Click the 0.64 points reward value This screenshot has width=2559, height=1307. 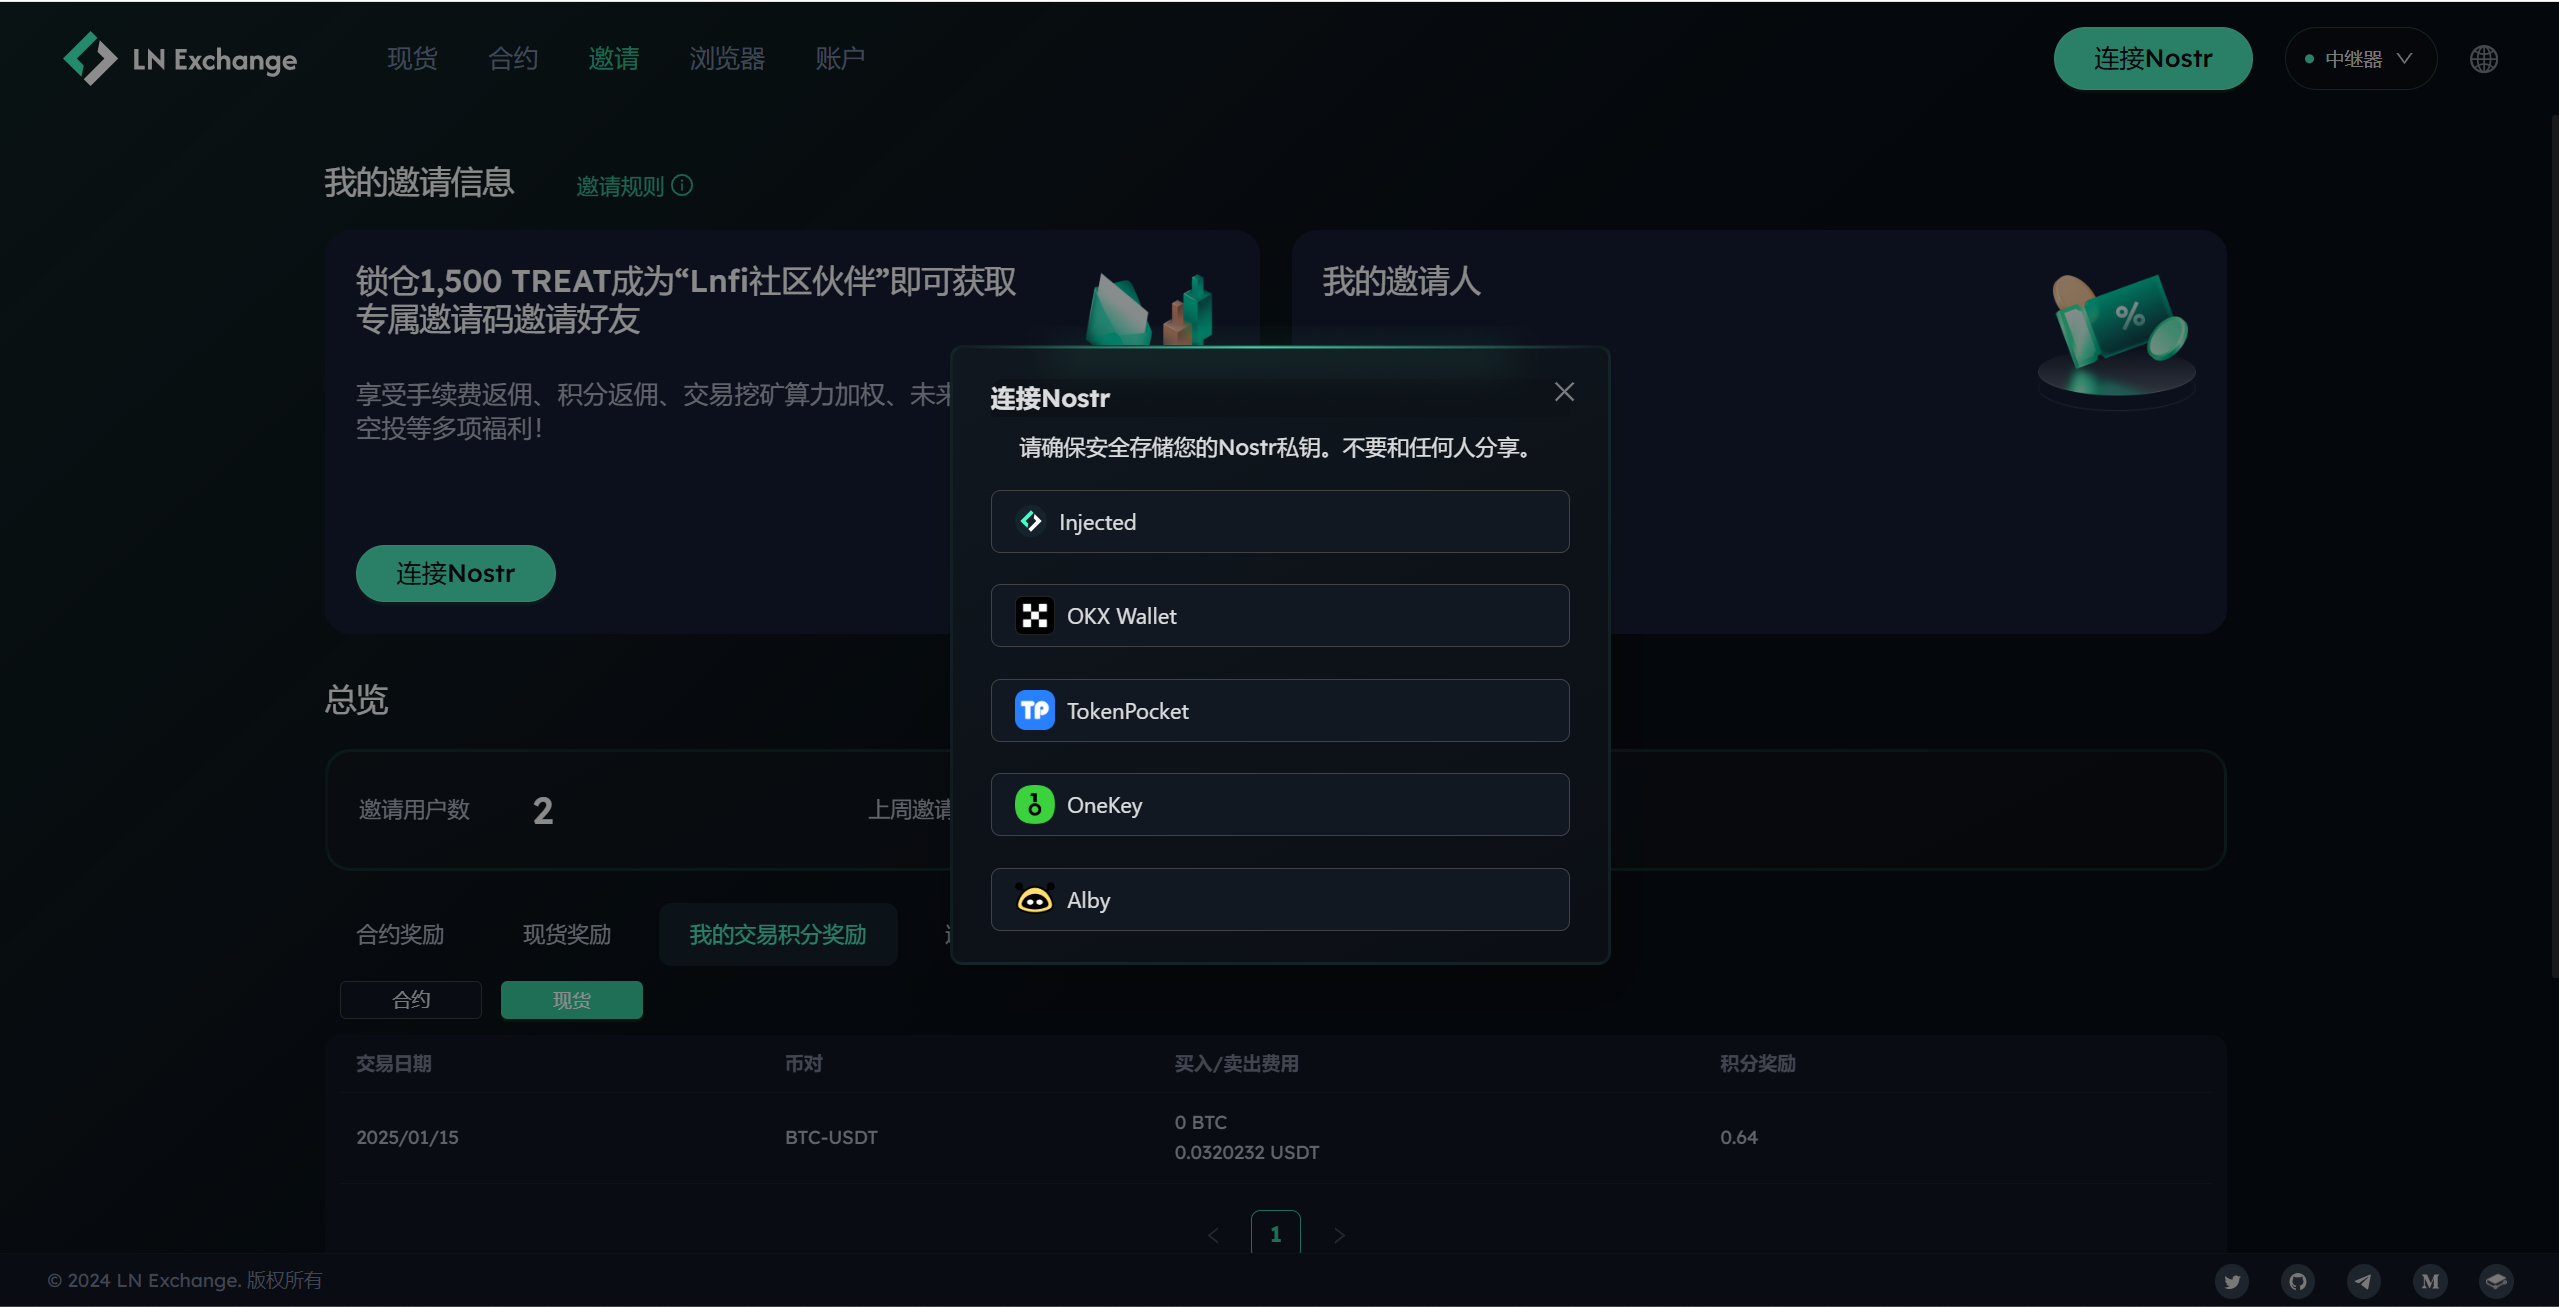coord(1739,1137)
